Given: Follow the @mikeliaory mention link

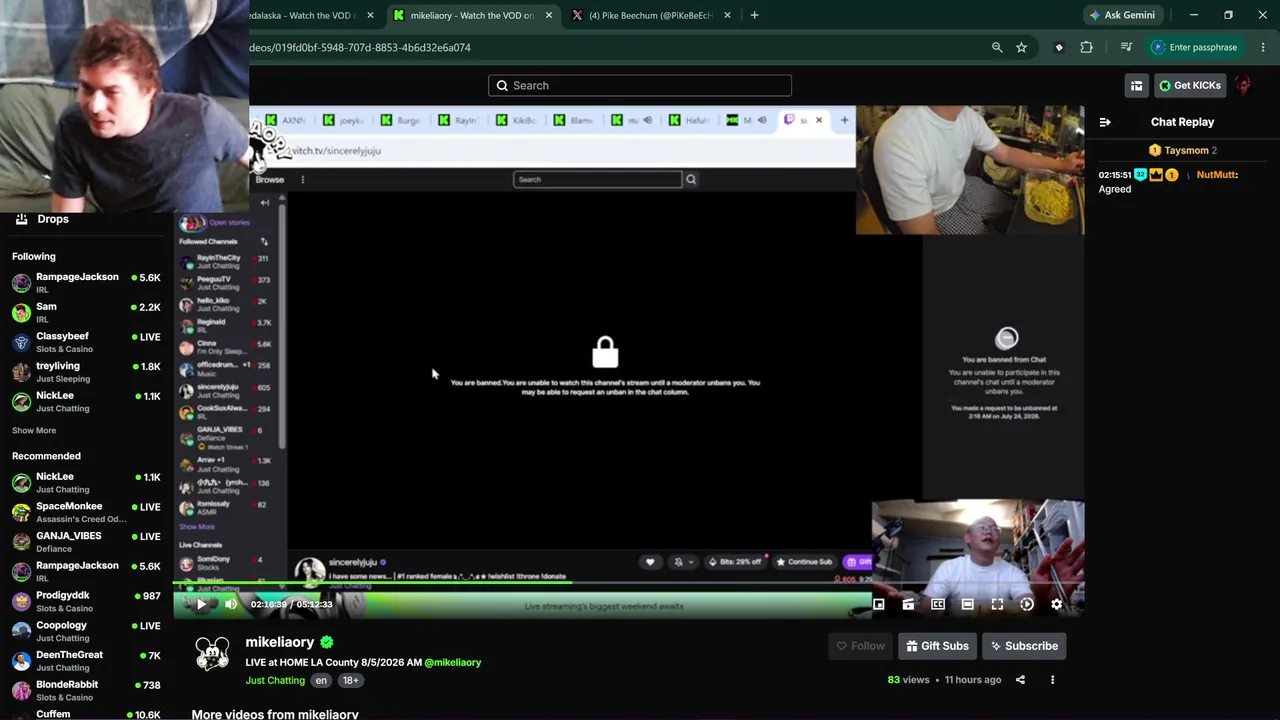Looking at the screenshot, I should pyautogui.click(x=453, y=662).
